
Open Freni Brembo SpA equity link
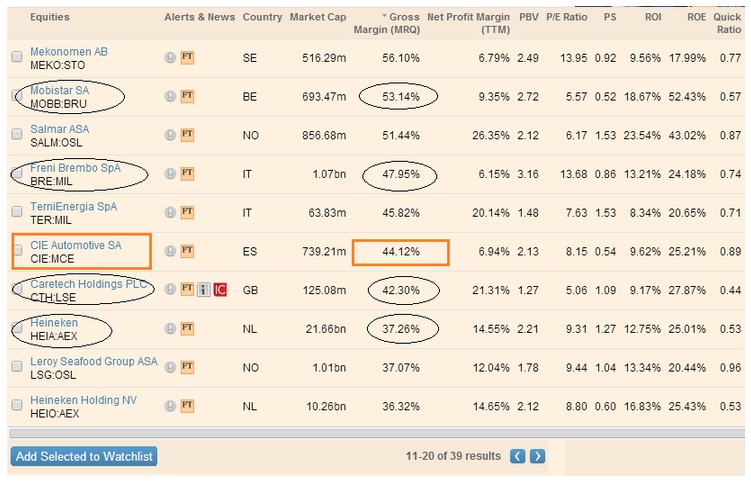click(75, 168)
